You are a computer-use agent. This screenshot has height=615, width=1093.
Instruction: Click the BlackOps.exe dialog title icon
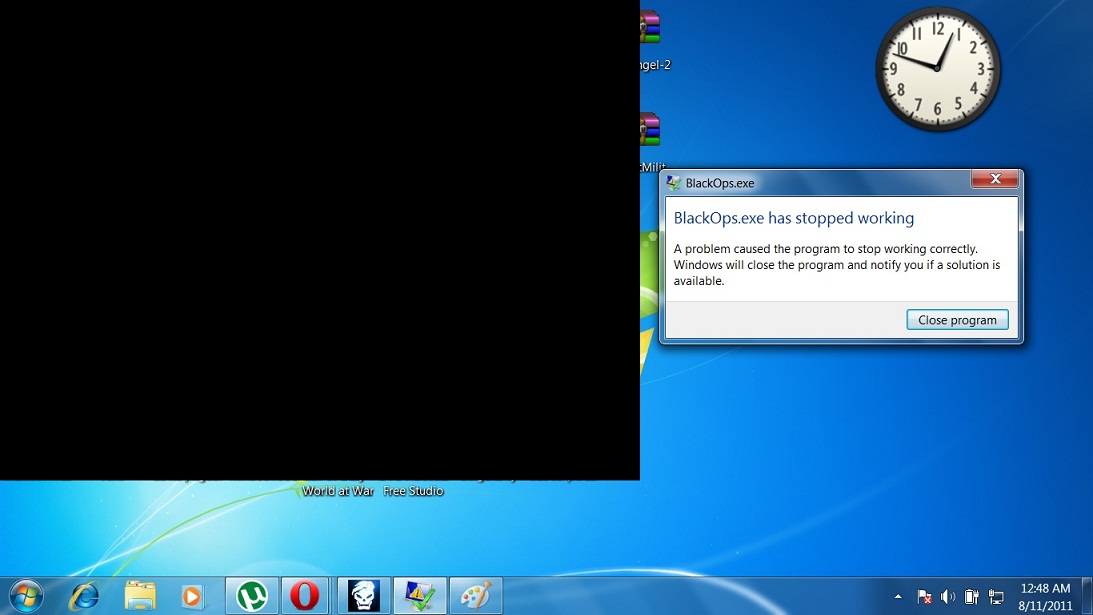pos(673,183)
